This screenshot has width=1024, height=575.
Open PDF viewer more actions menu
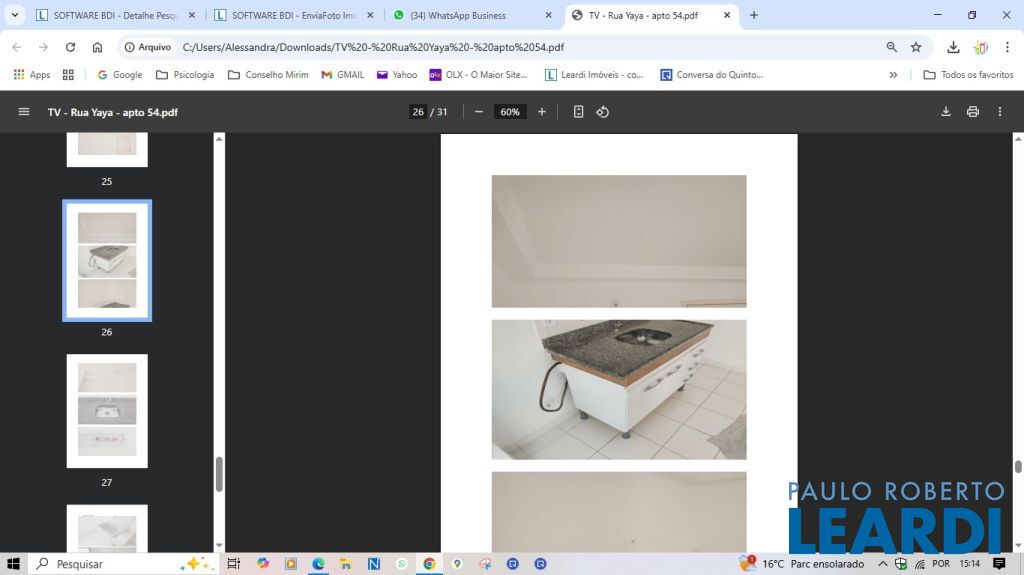pyautogui.click(x=999, y=112)
